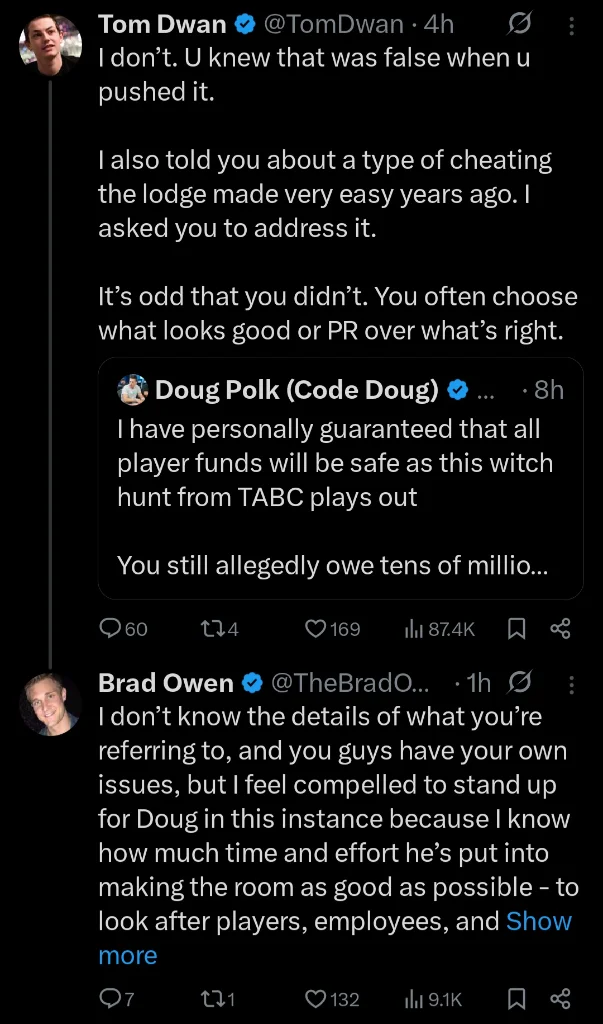Open Grok icon on Tom Dwan's tweet
Image resolution: width=603 pixels, height=1024 pixels.
click(519, 25)
